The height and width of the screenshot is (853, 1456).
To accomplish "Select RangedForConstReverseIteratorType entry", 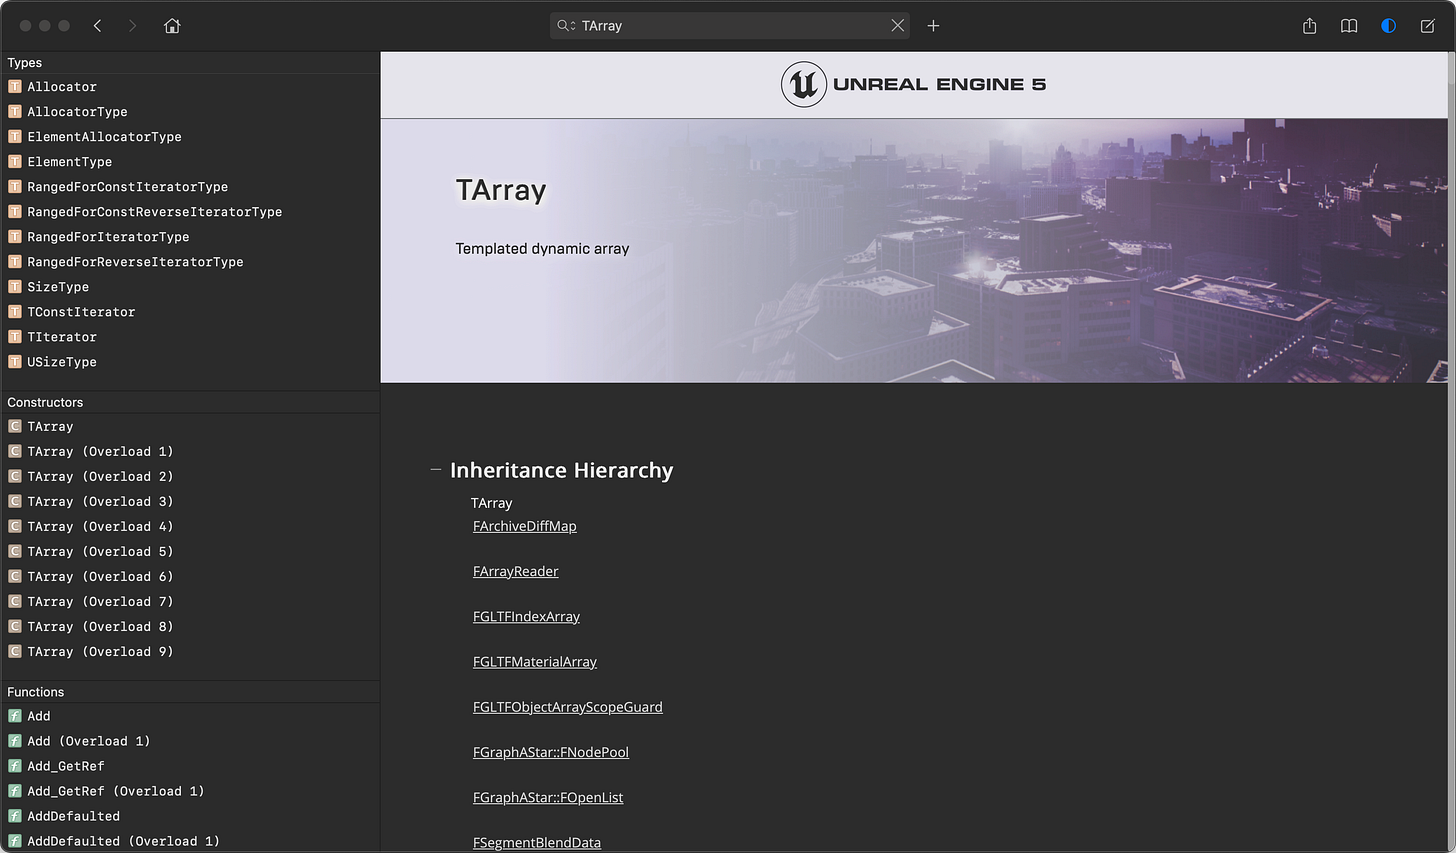I will (190, 212).
